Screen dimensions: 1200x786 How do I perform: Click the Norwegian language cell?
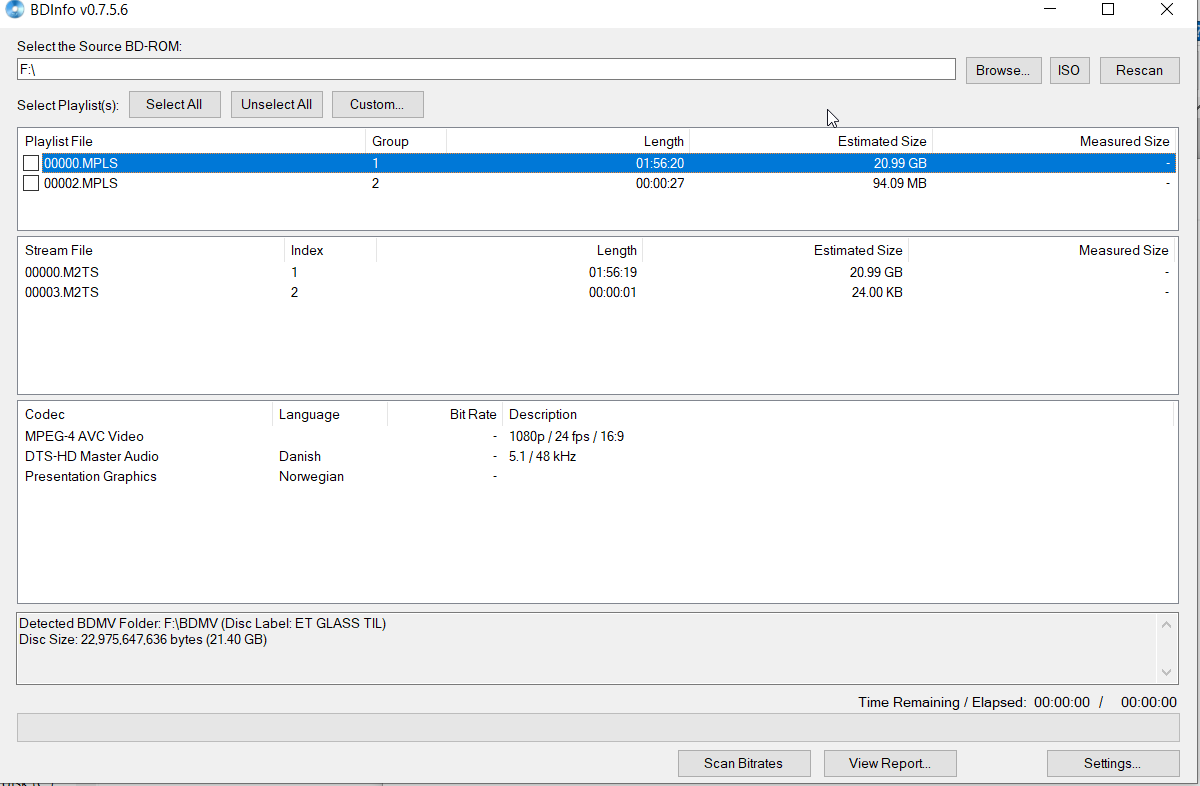pyautogui.click(x=311, y=476)
